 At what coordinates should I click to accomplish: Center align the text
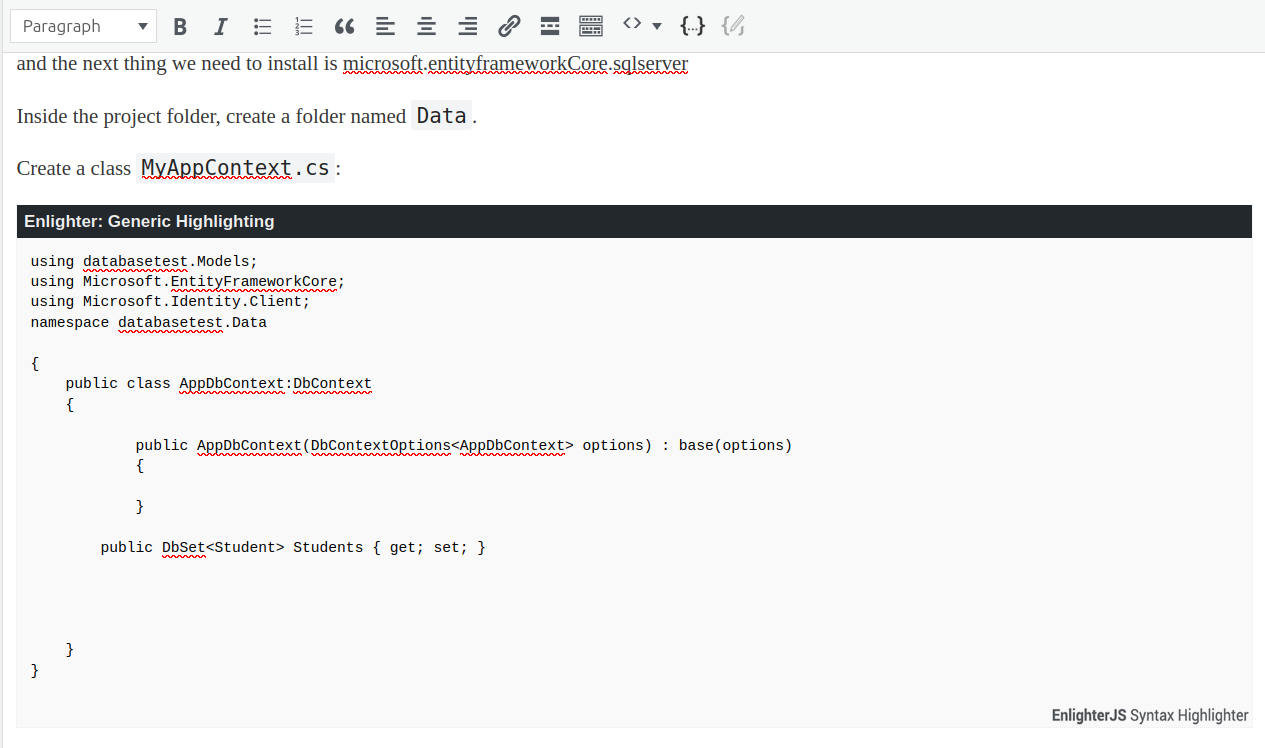(x=426, y=27)
